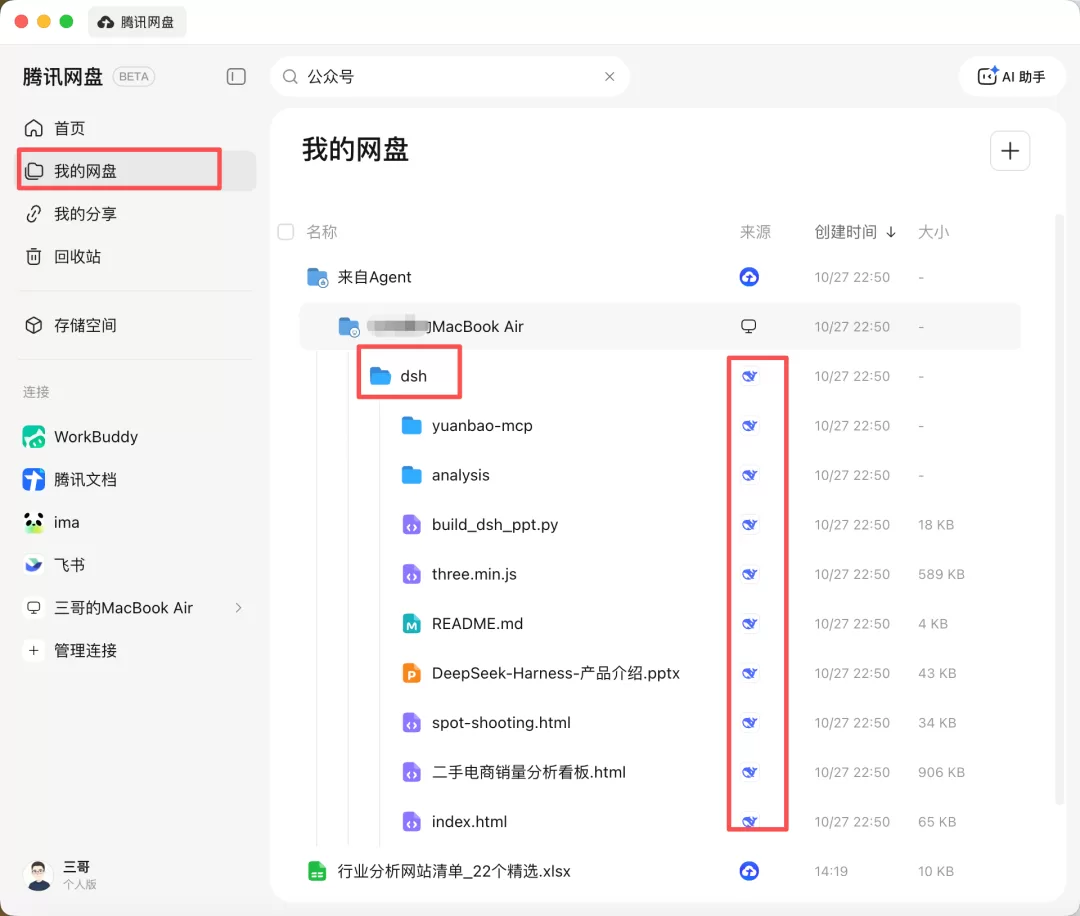This screenshot has width=1080, height=916.
Task: Click the source icon on three.min.js row
Action: (749, 574)
